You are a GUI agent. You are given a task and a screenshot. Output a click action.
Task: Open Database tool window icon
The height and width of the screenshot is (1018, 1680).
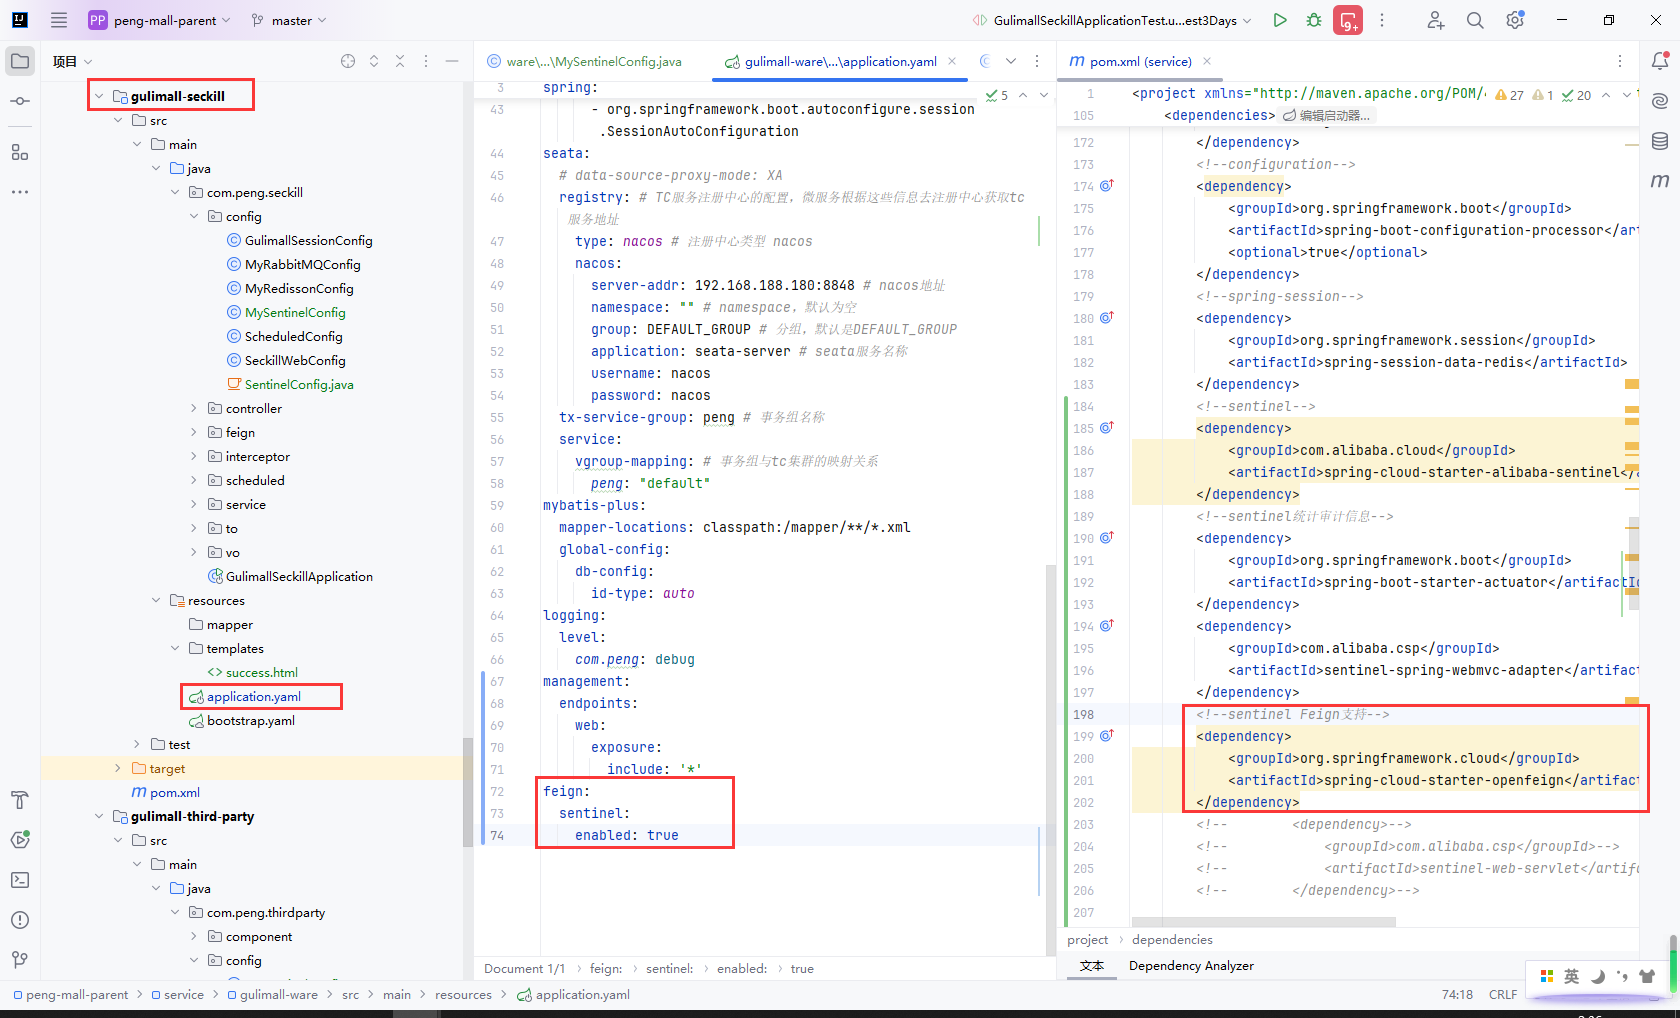tap(1660, 141)
